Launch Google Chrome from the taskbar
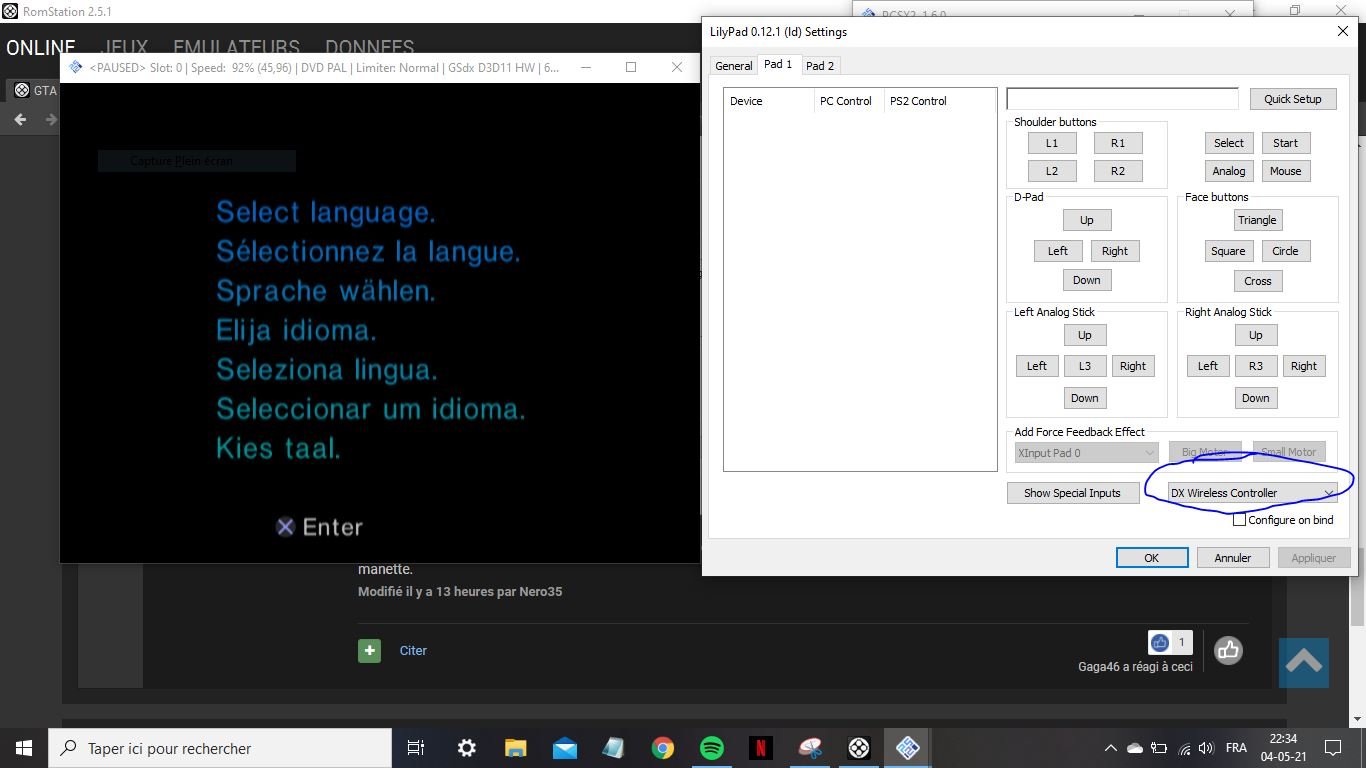This screenshot has width=1366, height=768. coord(662,748)
